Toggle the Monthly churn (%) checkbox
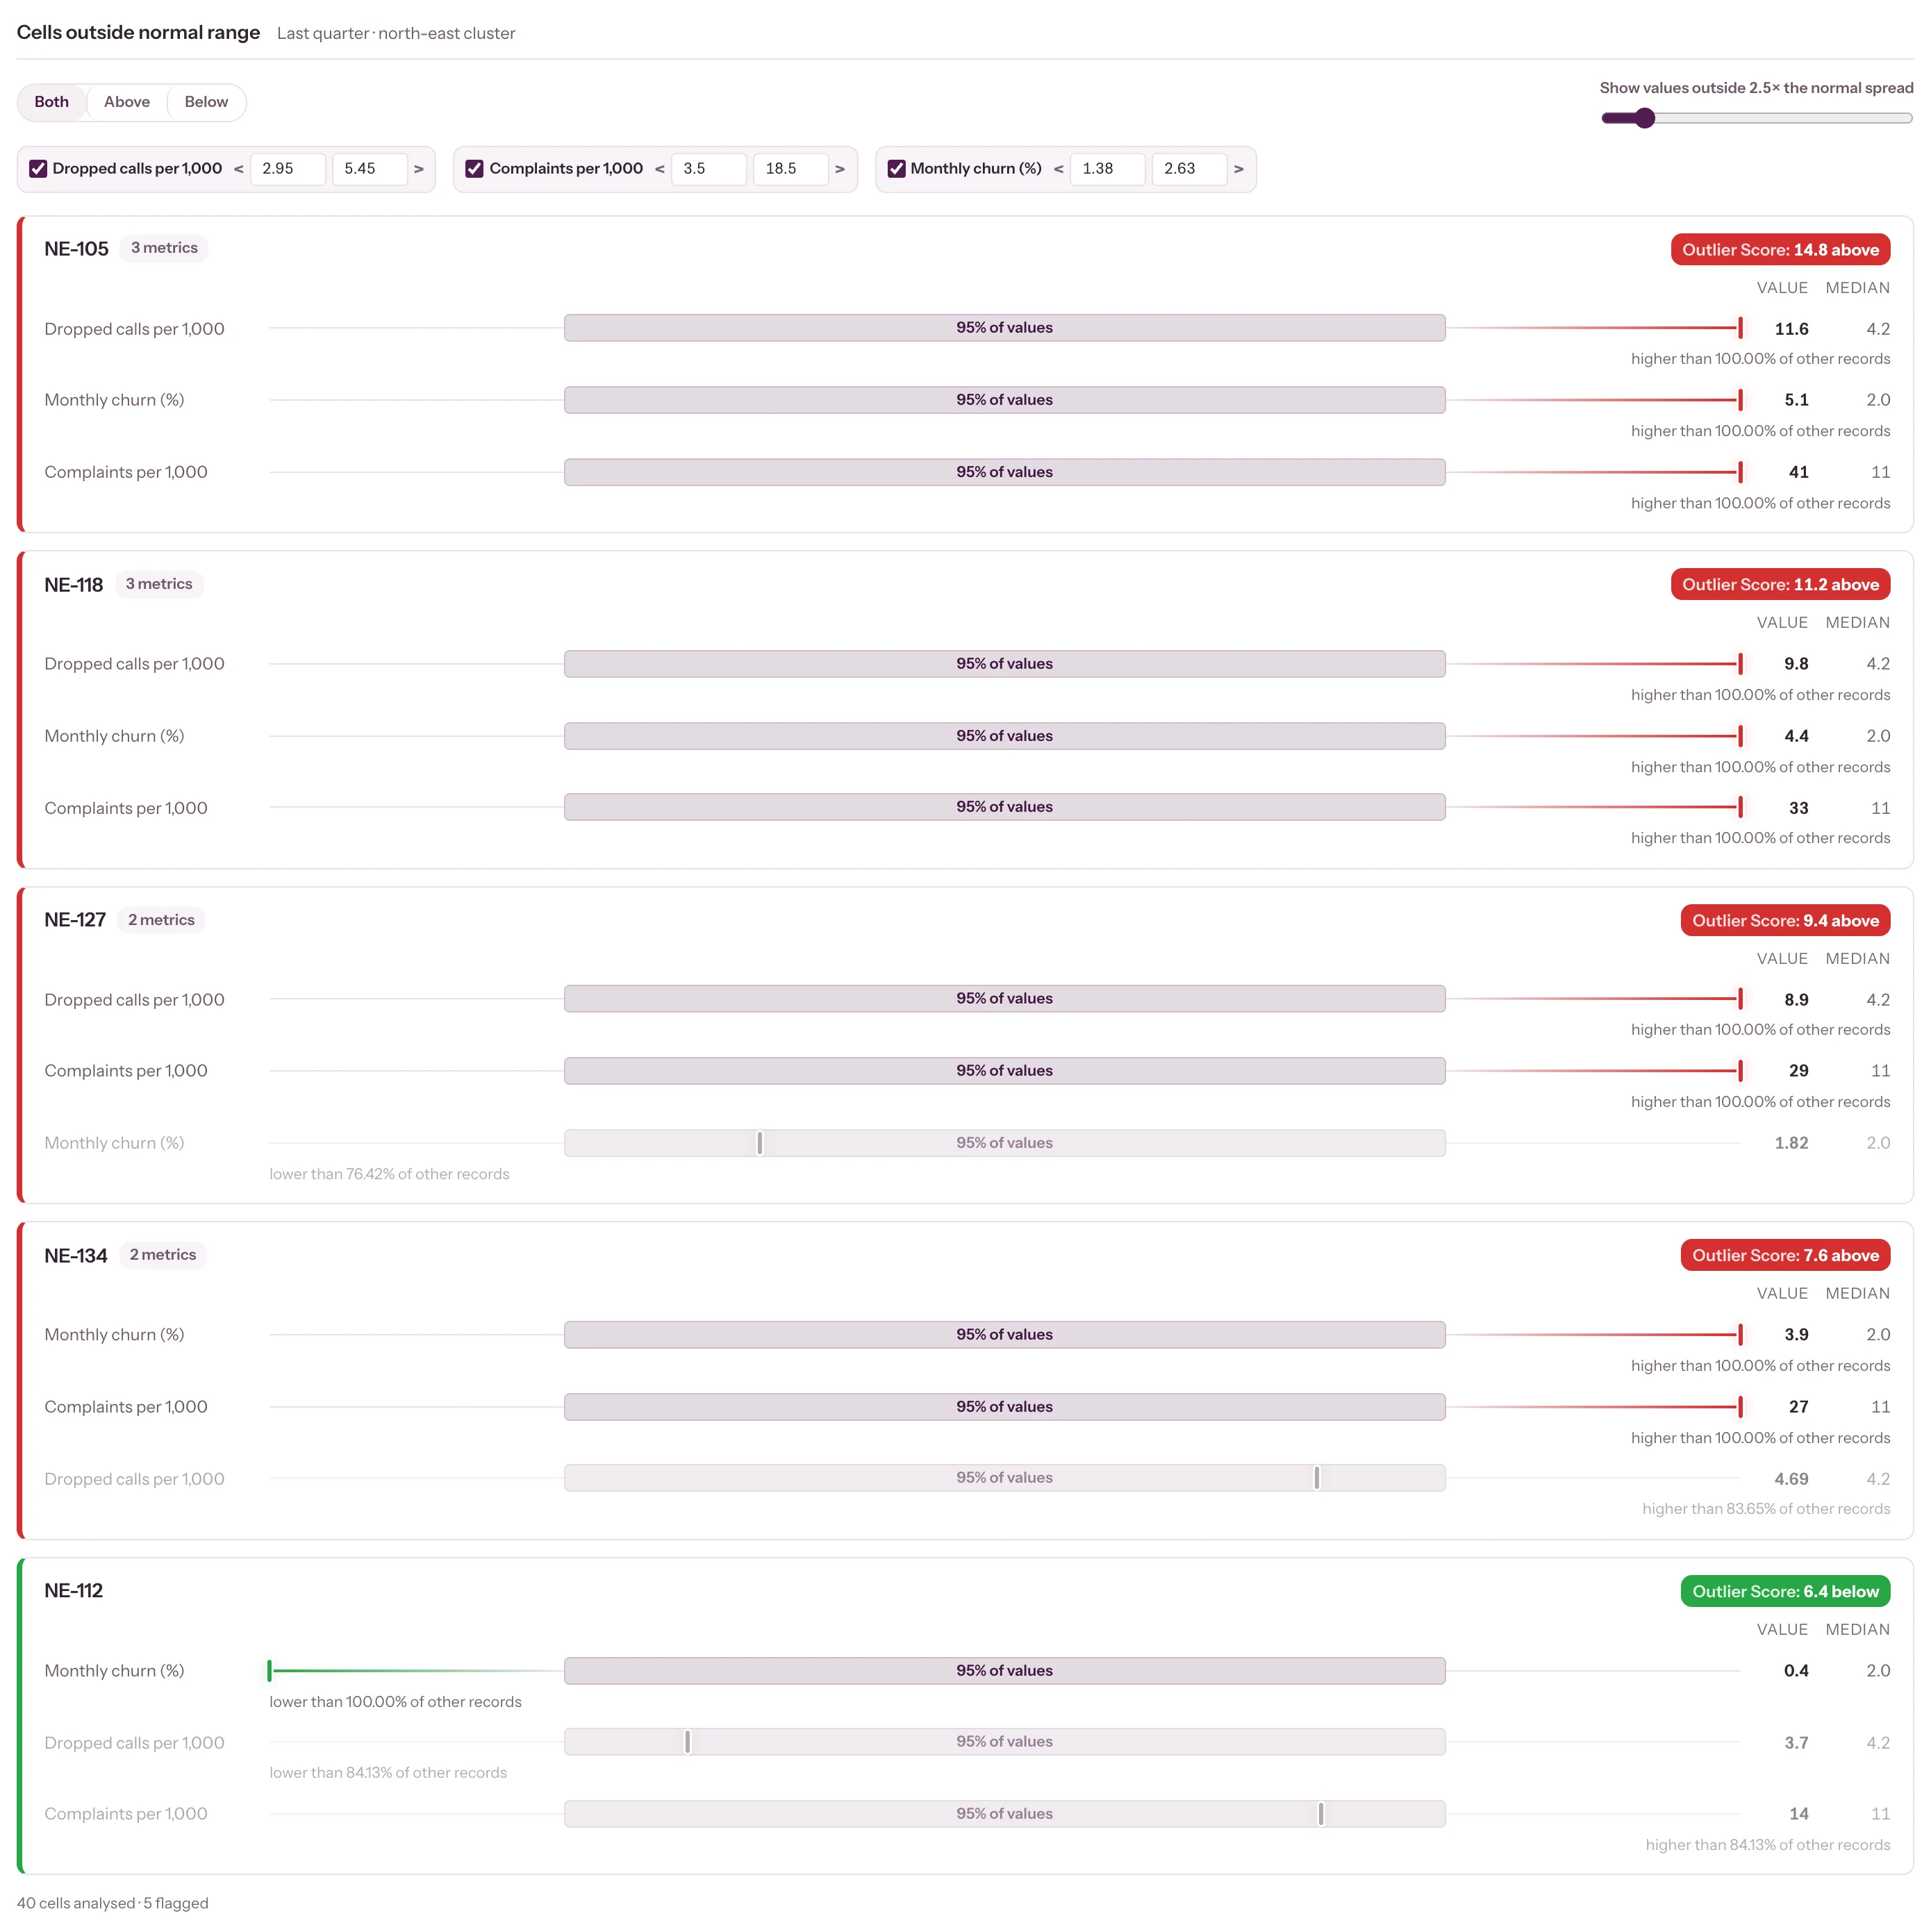The image size is (1931, 1932). pyautogui.click(x=896, y=169)
